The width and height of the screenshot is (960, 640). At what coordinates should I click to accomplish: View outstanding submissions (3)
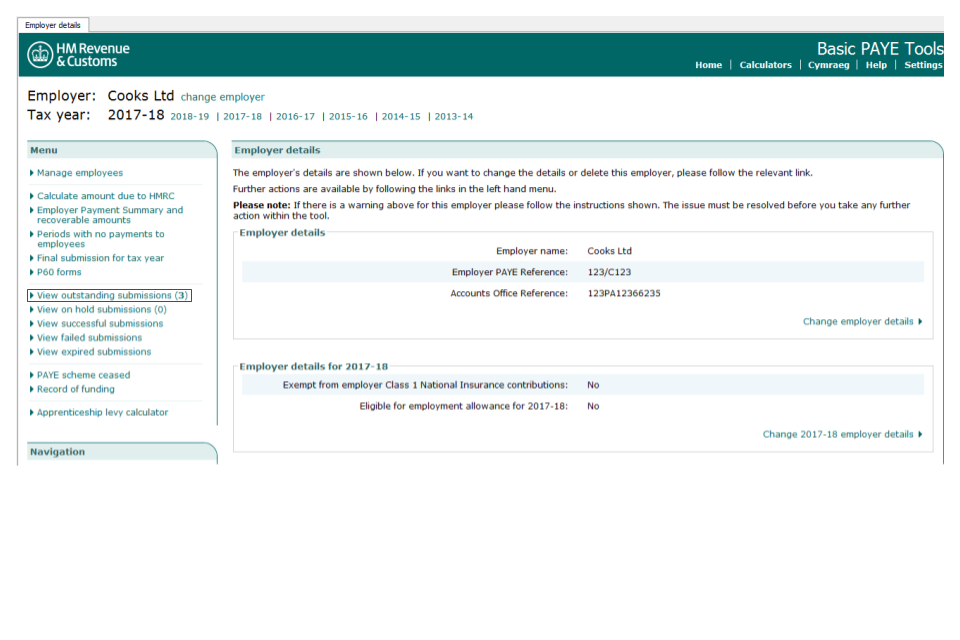(112, 295)
